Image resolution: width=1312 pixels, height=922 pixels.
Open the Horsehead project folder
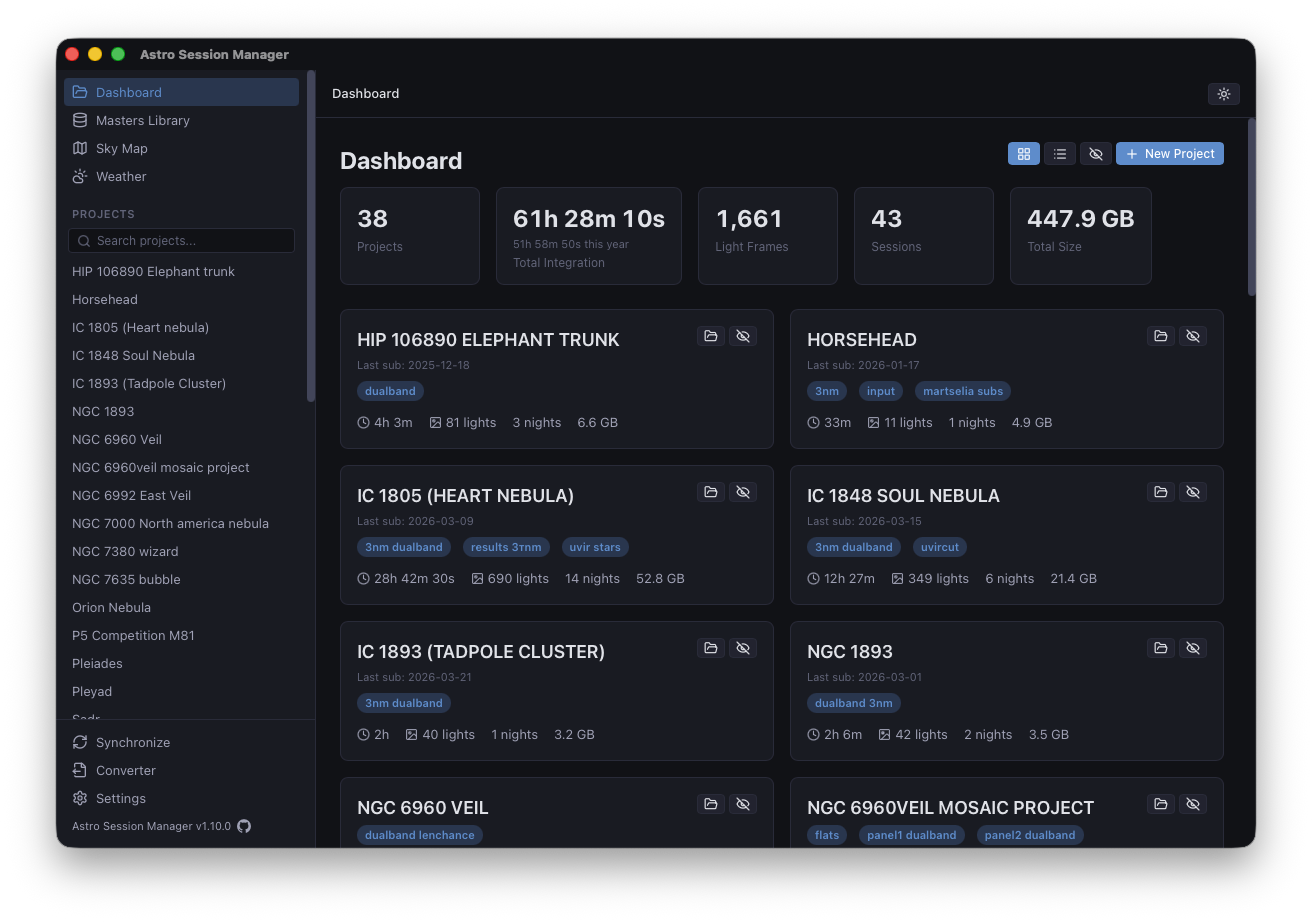(1160, 335)
